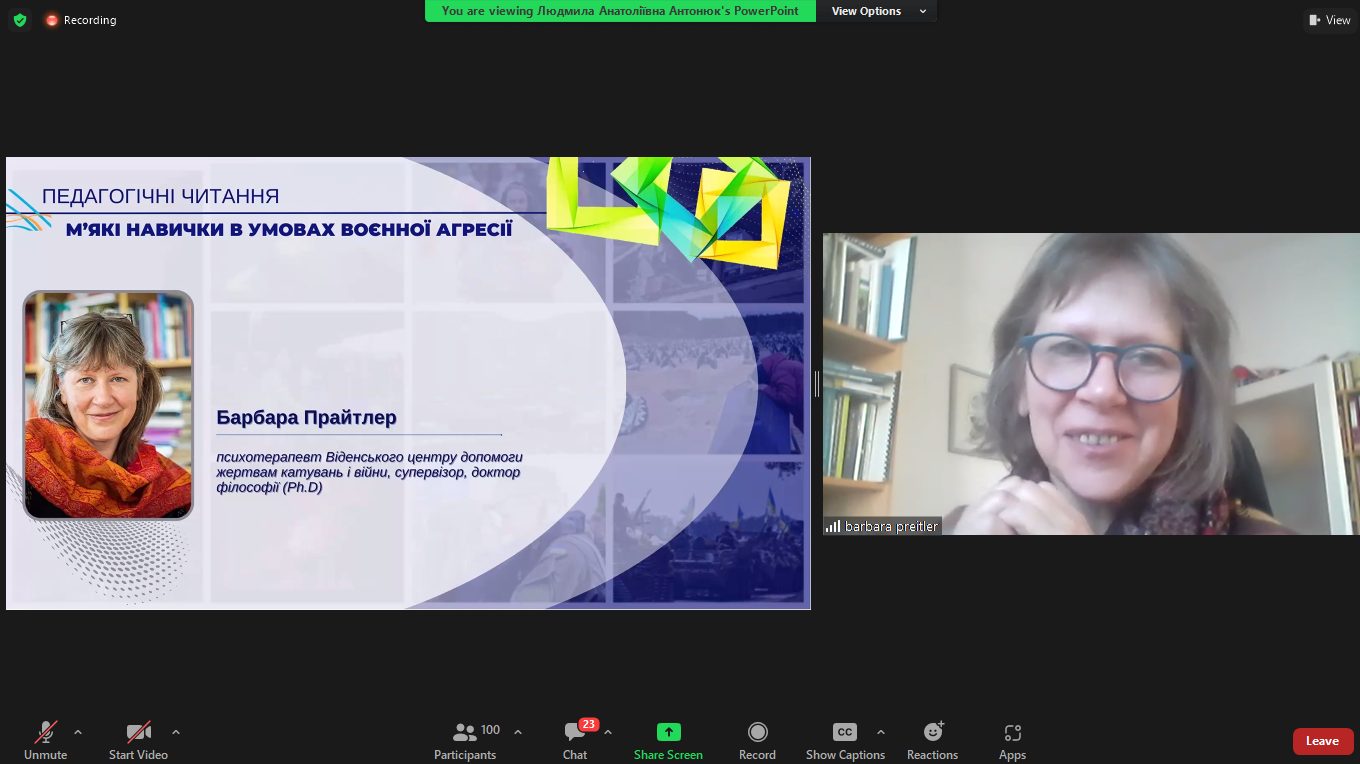The image size is (1360, 764).
Task: Click the Record button
Action: pos(757,740)
